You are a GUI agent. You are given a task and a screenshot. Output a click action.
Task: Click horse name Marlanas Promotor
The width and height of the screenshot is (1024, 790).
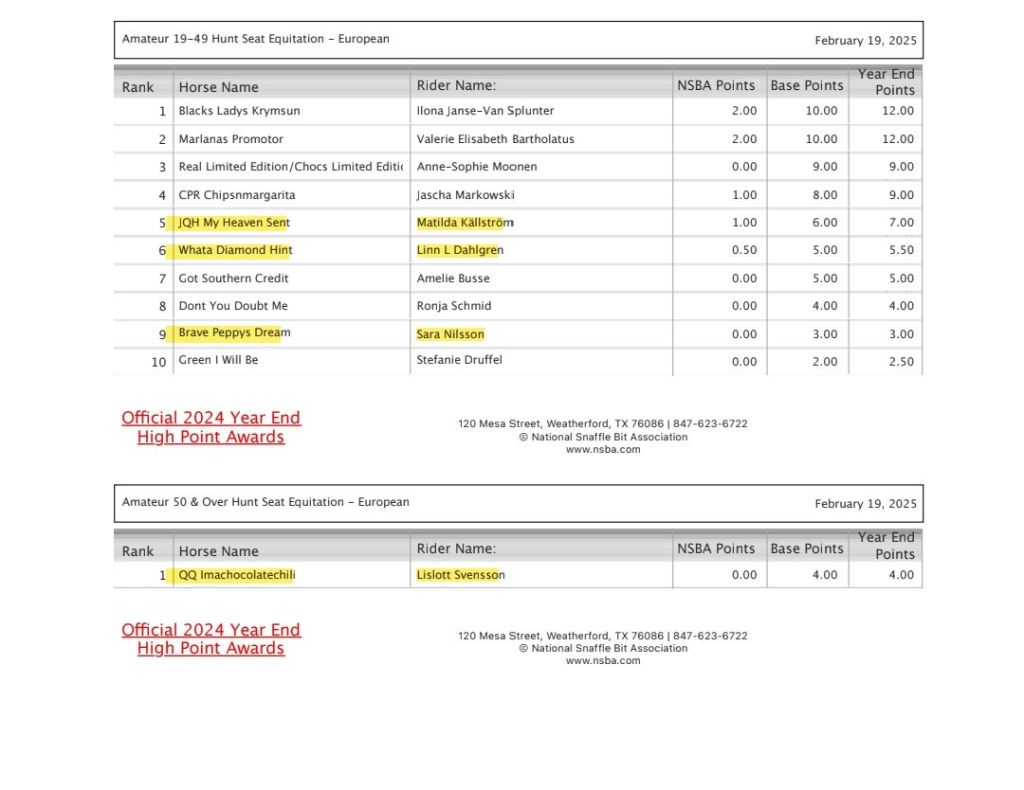pos(231,139)
